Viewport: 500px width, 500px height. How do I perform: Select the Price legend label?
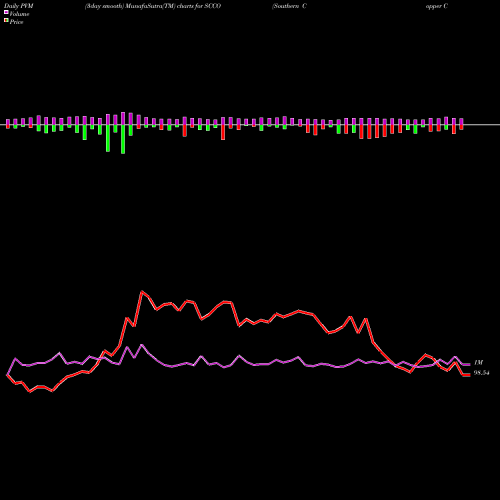(x=16, y=22)
